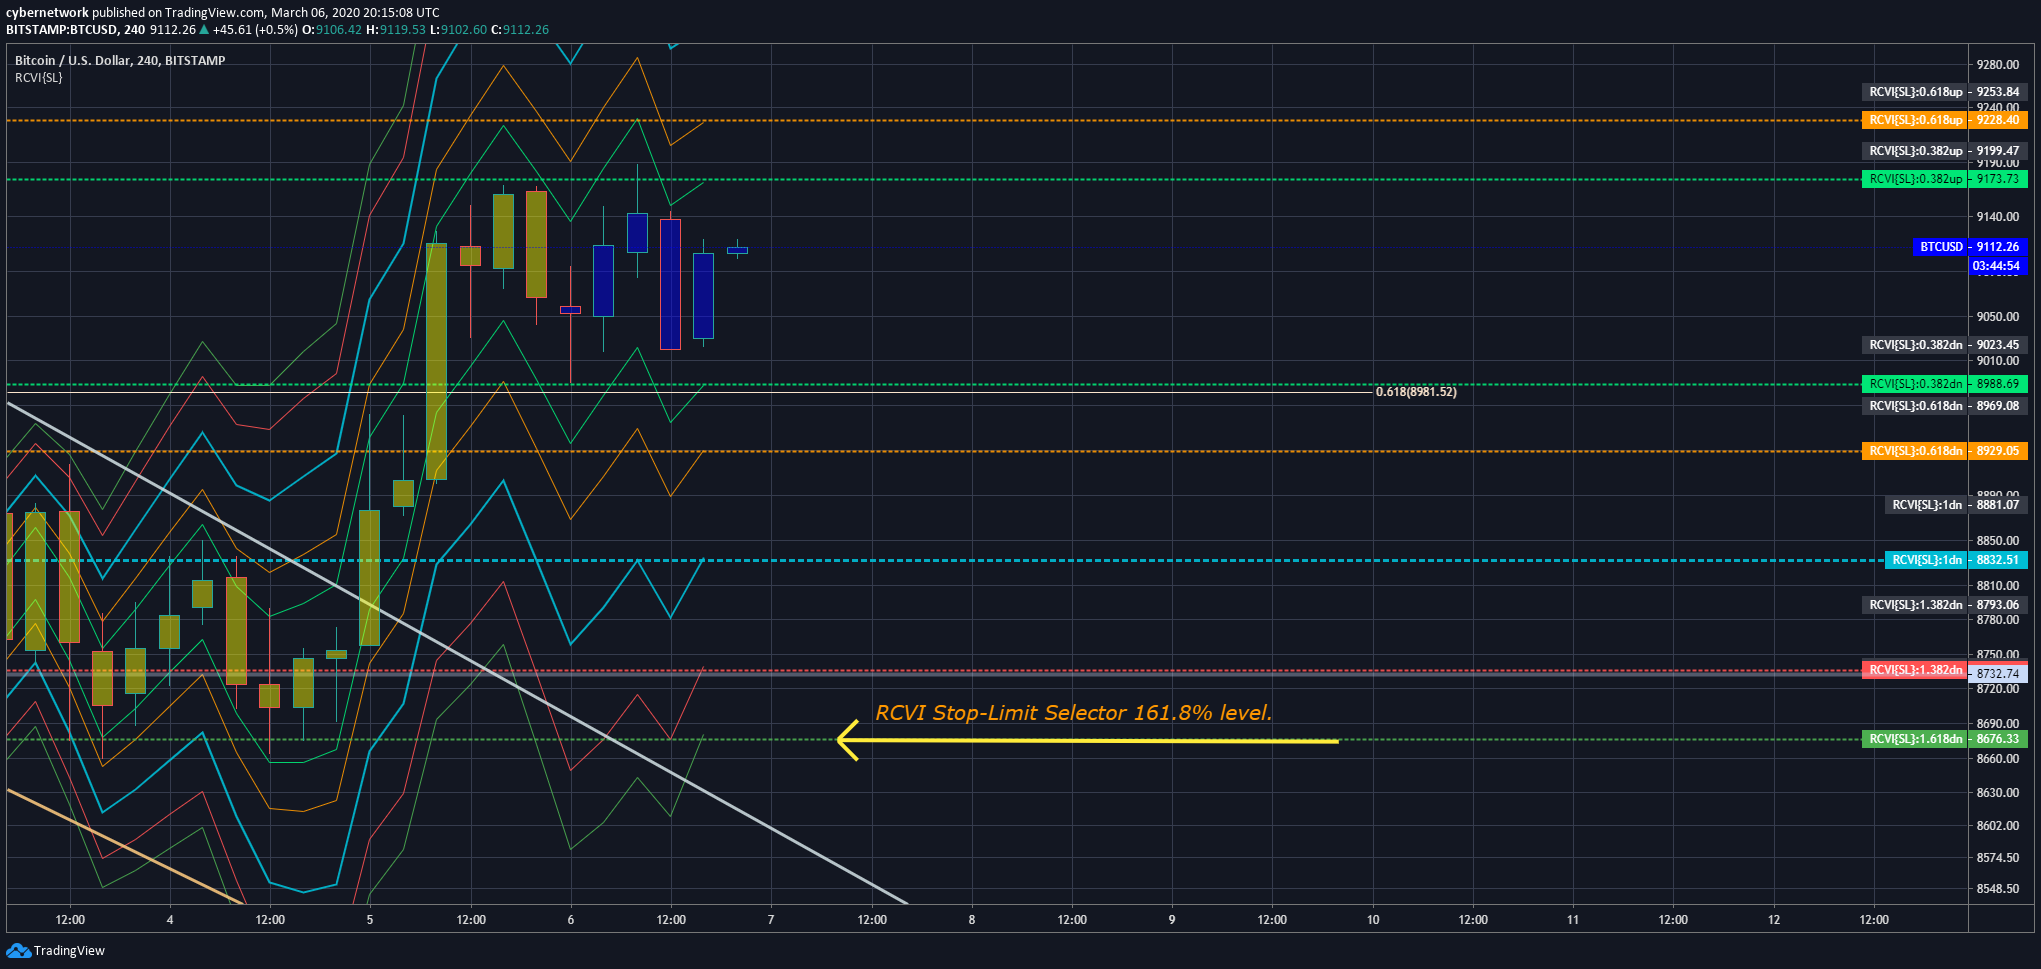Click the 8850.00 price axis tick
Image resolution: width=2041 pixels, height=969 pixels.
coord(1998,541)
